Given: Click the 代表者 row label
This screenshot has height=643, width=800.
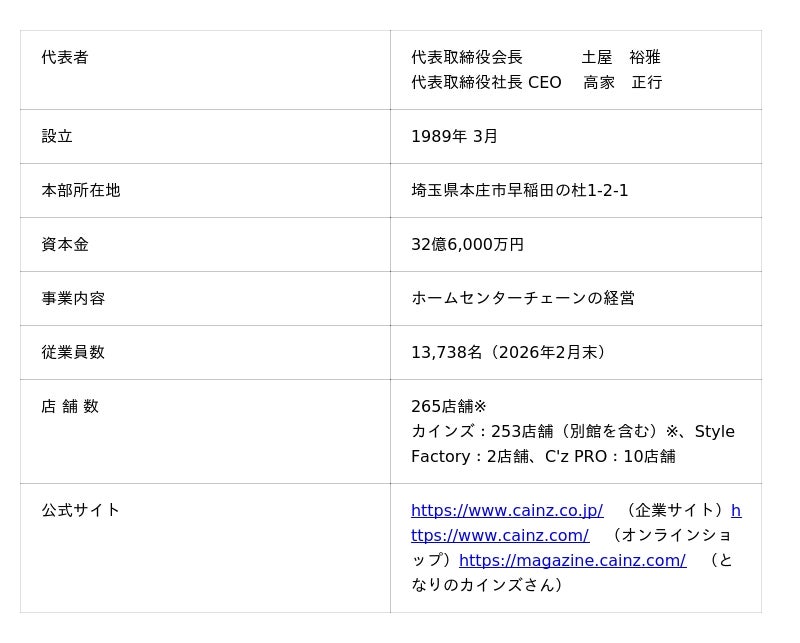Looking at the screenshot, I should (x=65, y=58).
